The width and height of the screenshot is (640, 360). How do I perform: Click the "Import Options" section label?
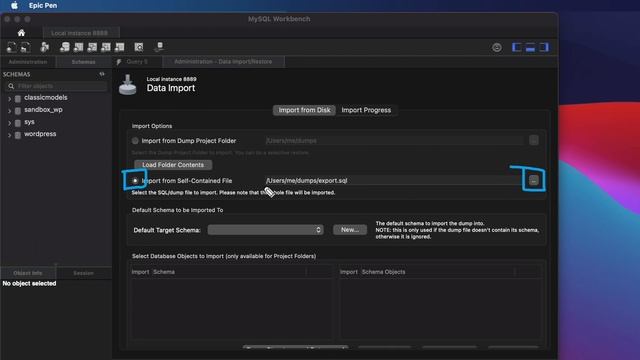(x=152, y=126)
